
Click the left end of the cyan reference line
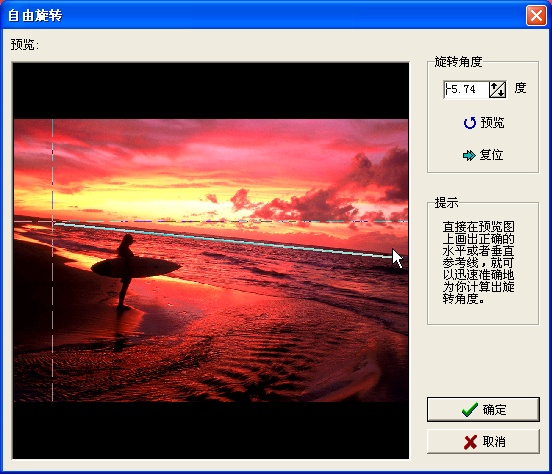pos(55,223)
